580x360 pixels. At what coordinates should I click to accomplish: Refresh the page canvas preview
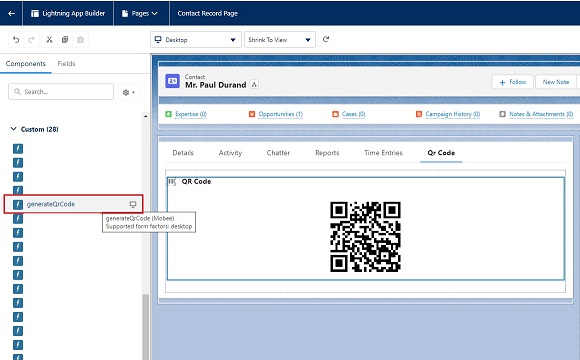pyautogui.click(x=326, y=39)
